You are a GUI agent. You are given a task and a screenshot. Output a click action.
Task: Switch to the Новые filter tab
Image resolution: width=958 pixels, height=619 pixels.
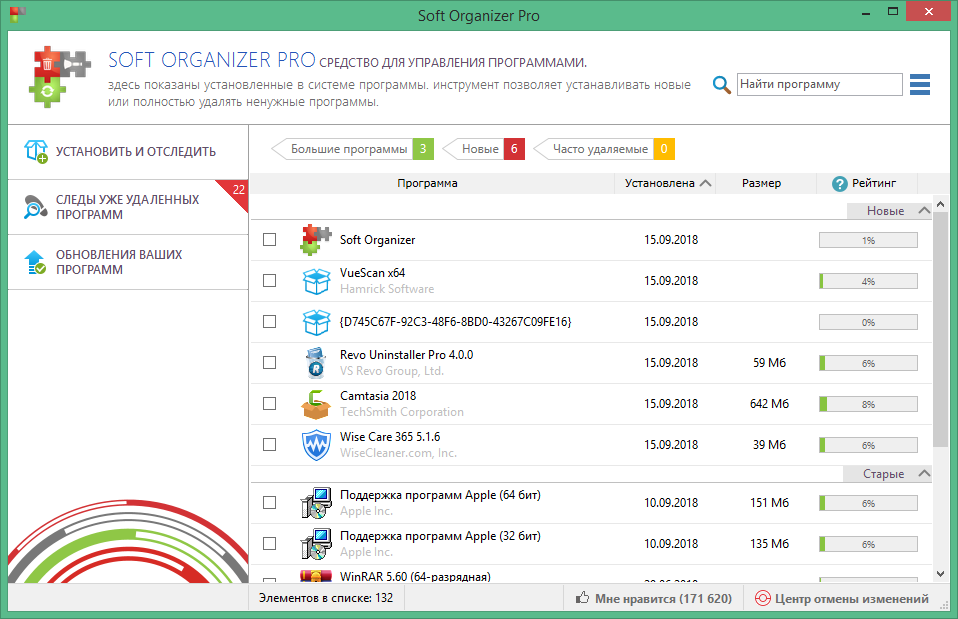(x=480, y=148)
